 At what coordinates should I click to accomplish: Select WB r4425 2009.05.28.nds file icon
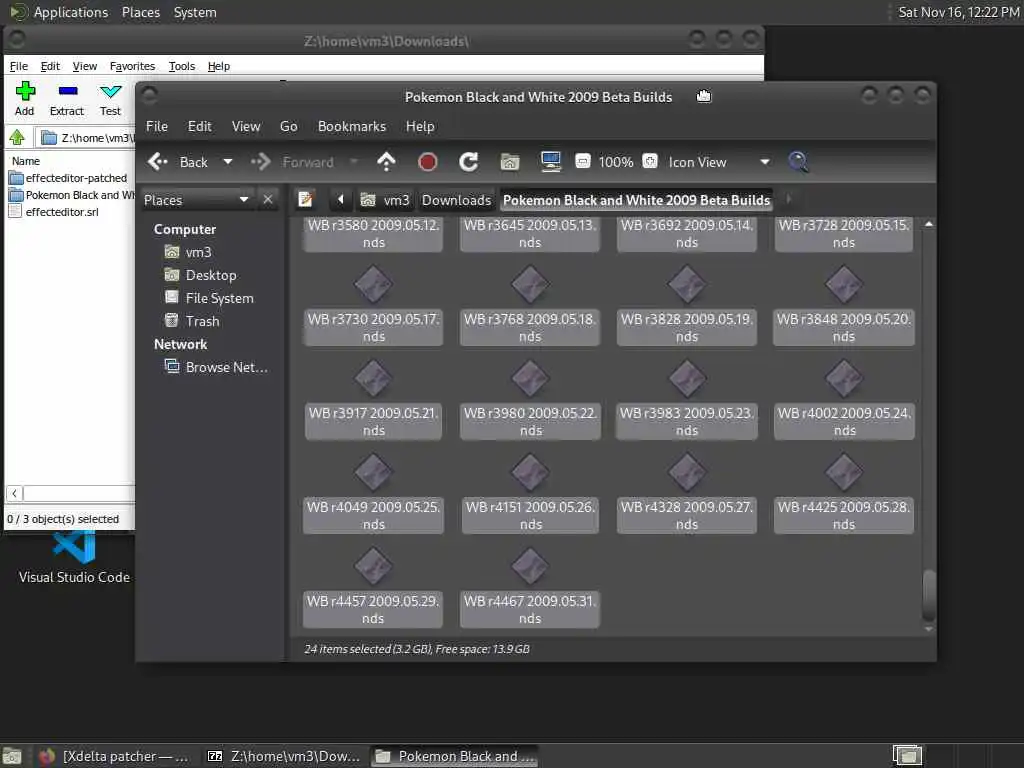click(x=844, y=472)
